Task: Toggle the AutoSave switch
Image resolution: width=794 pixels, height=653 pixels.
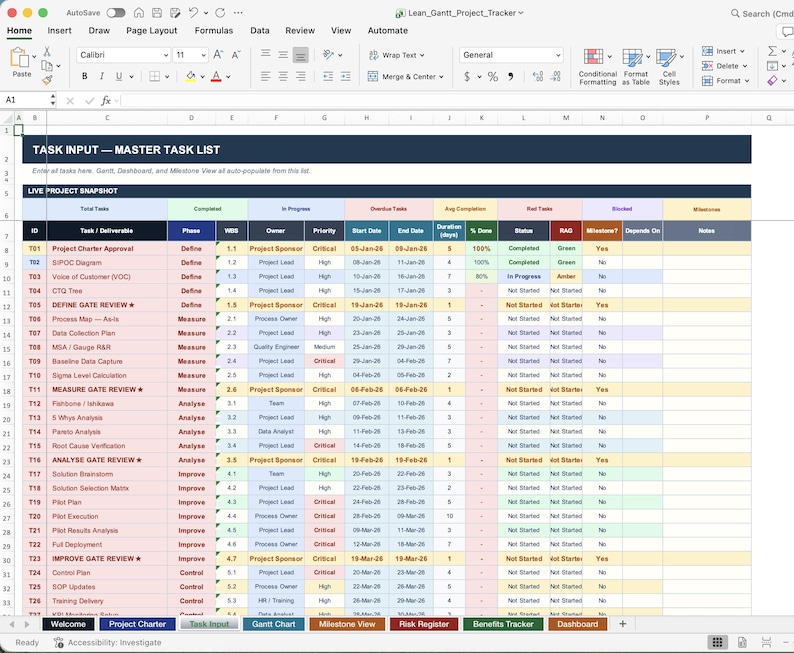Action: coord(115,13)
